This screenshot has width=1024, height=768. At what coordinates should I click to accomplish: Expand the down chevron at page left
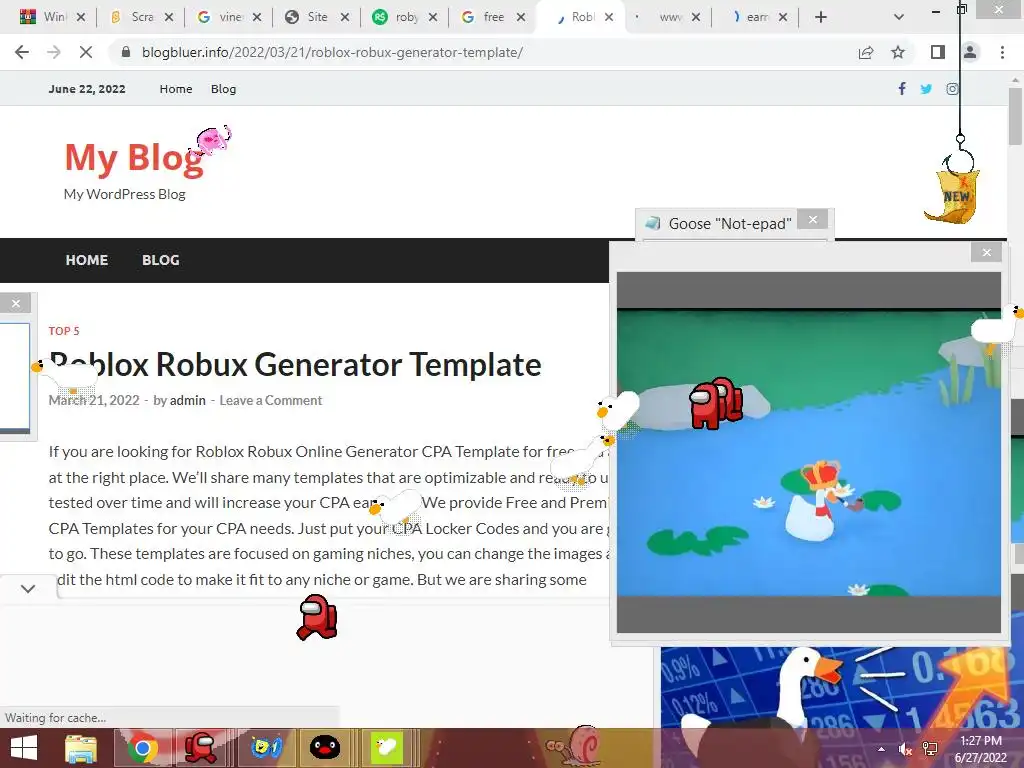27,588
